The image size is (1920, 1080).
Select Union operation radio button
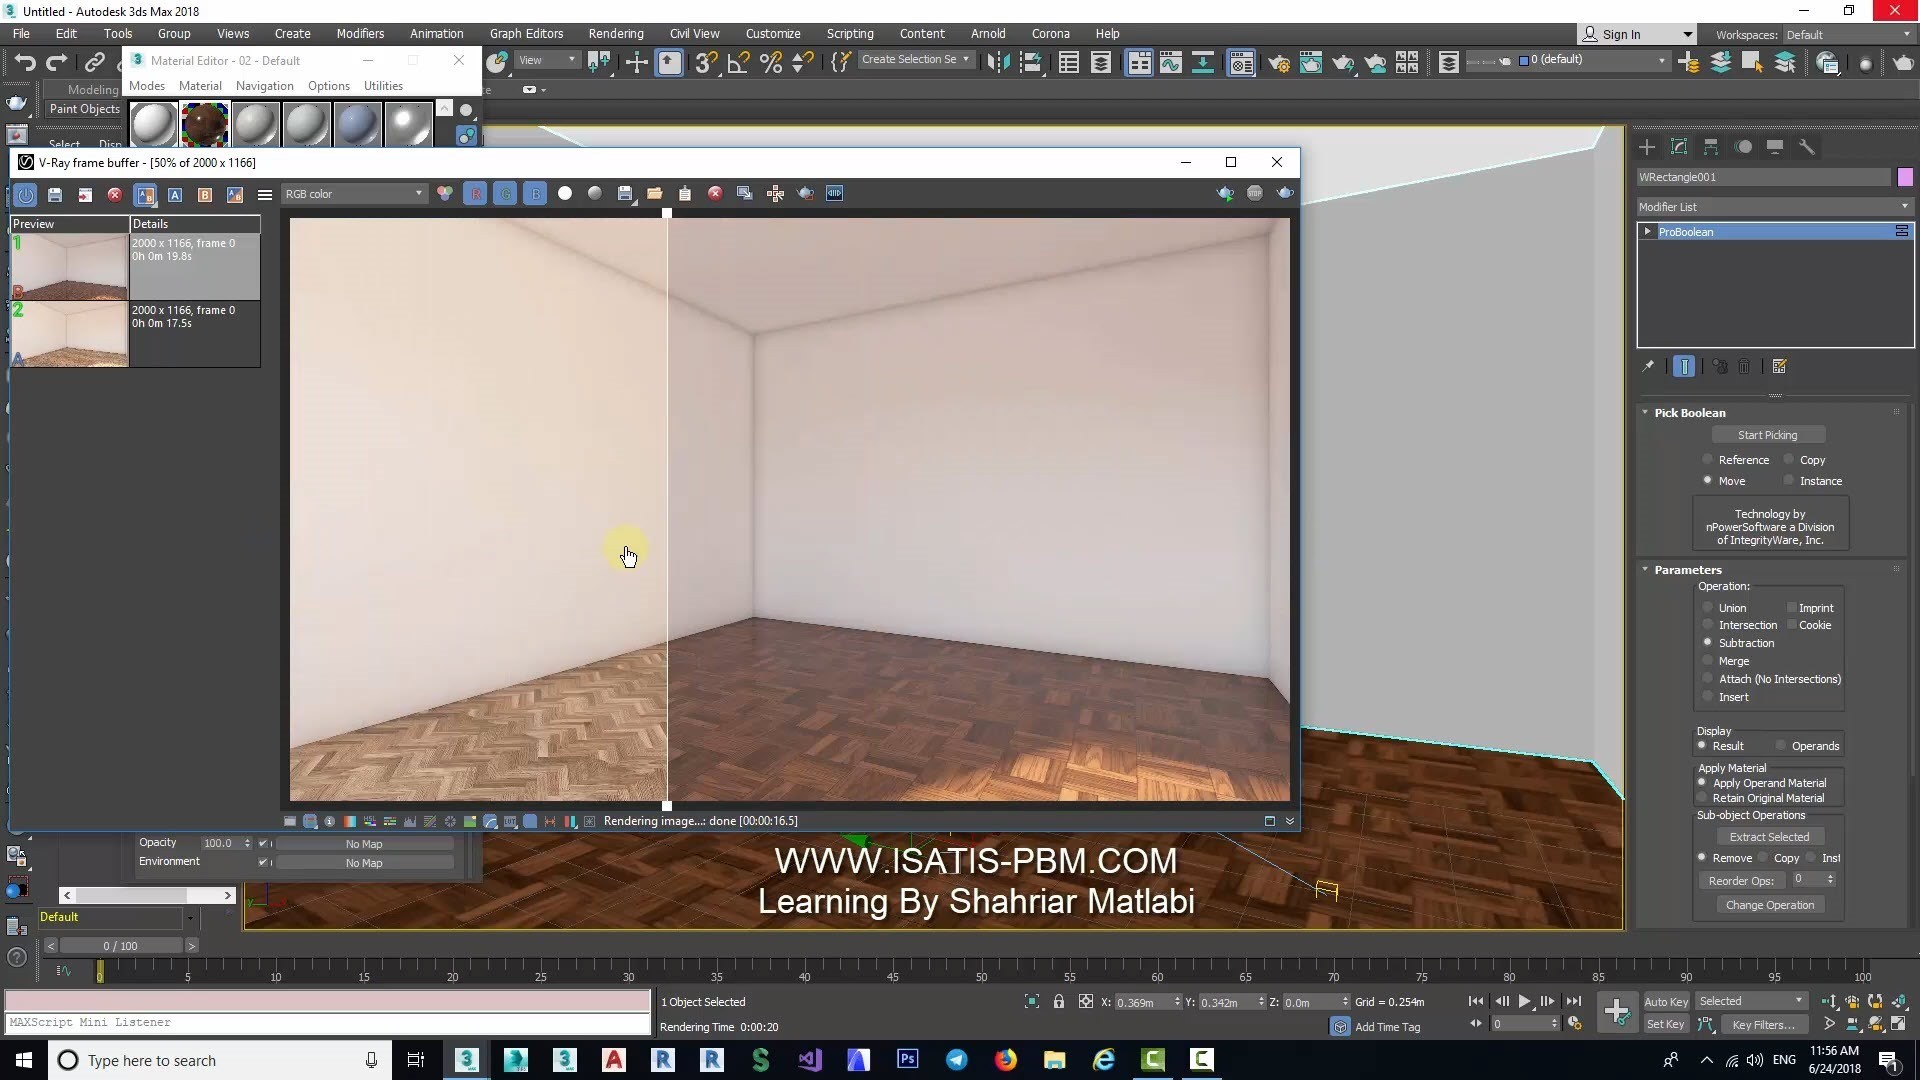click(1708, 608)
